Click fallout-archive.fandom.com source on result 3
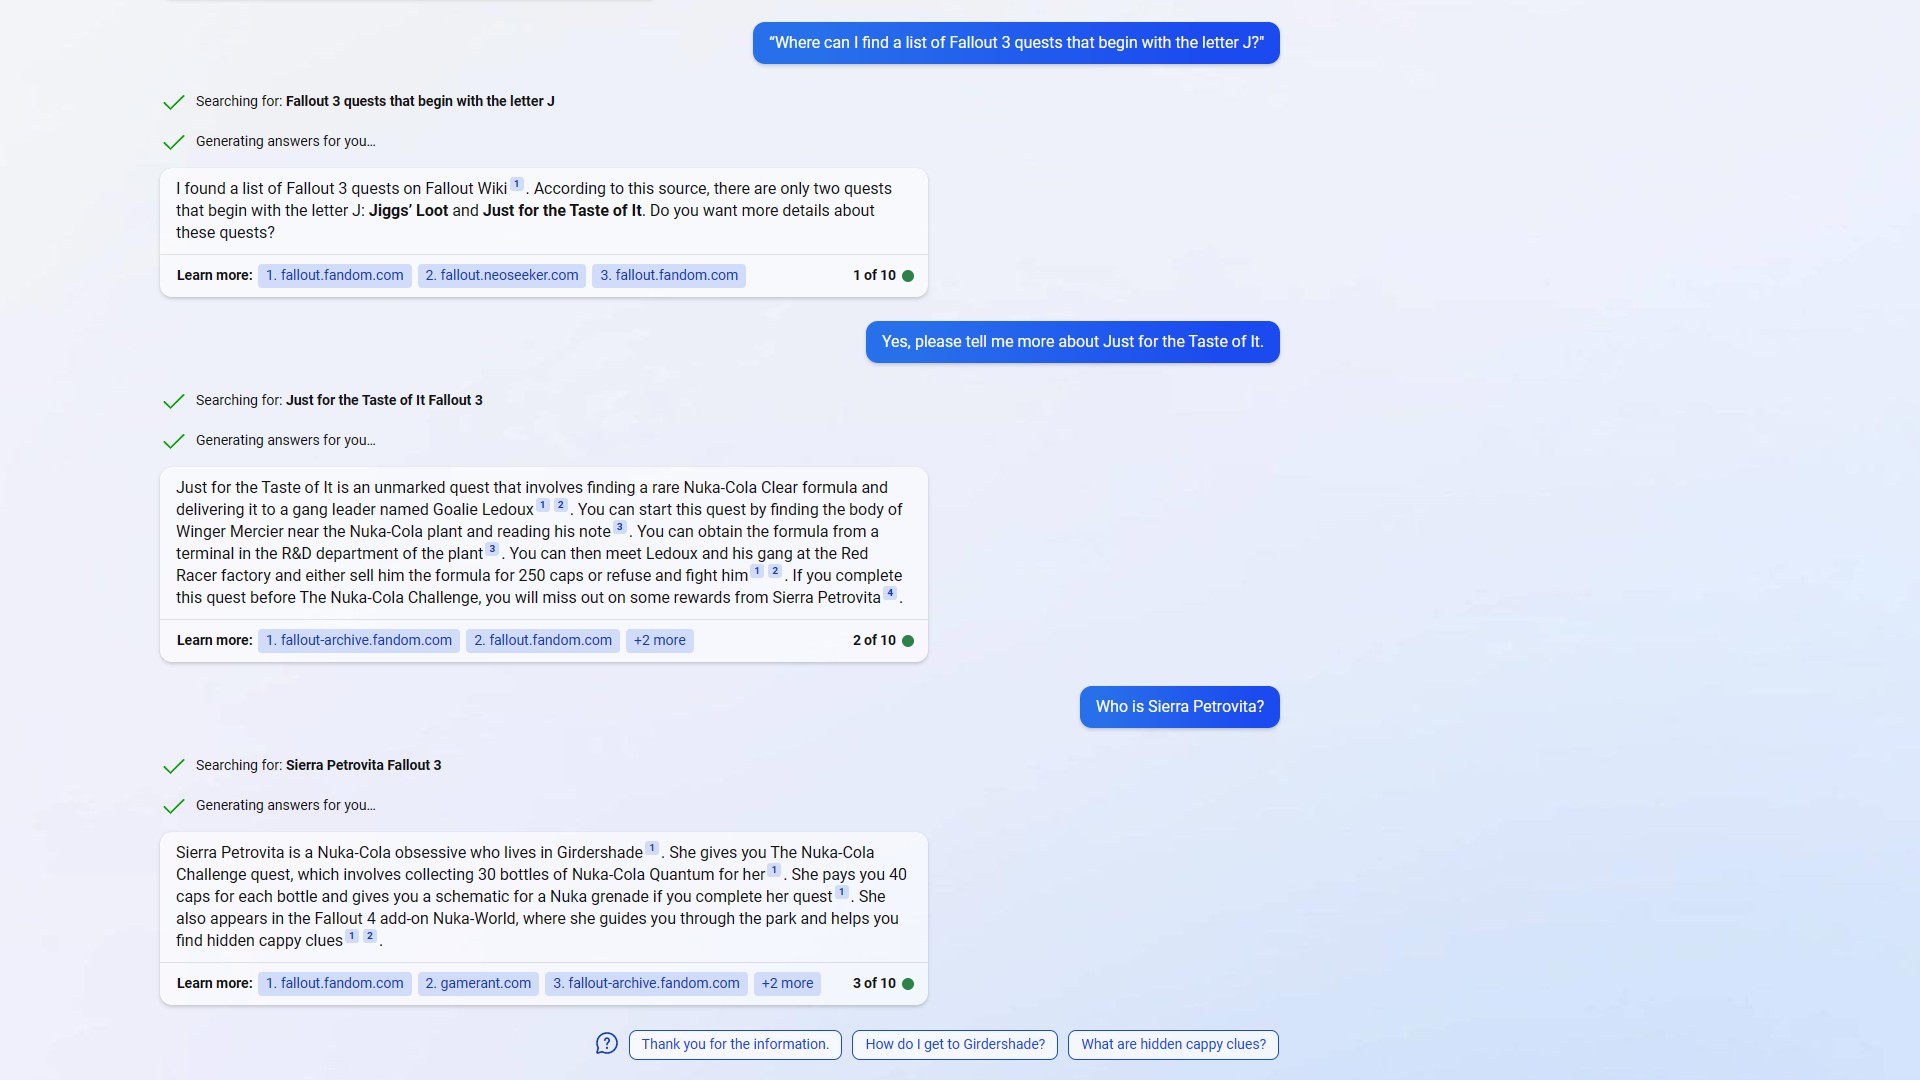Screen dimensions: 1920x1080 coord(645,982)
